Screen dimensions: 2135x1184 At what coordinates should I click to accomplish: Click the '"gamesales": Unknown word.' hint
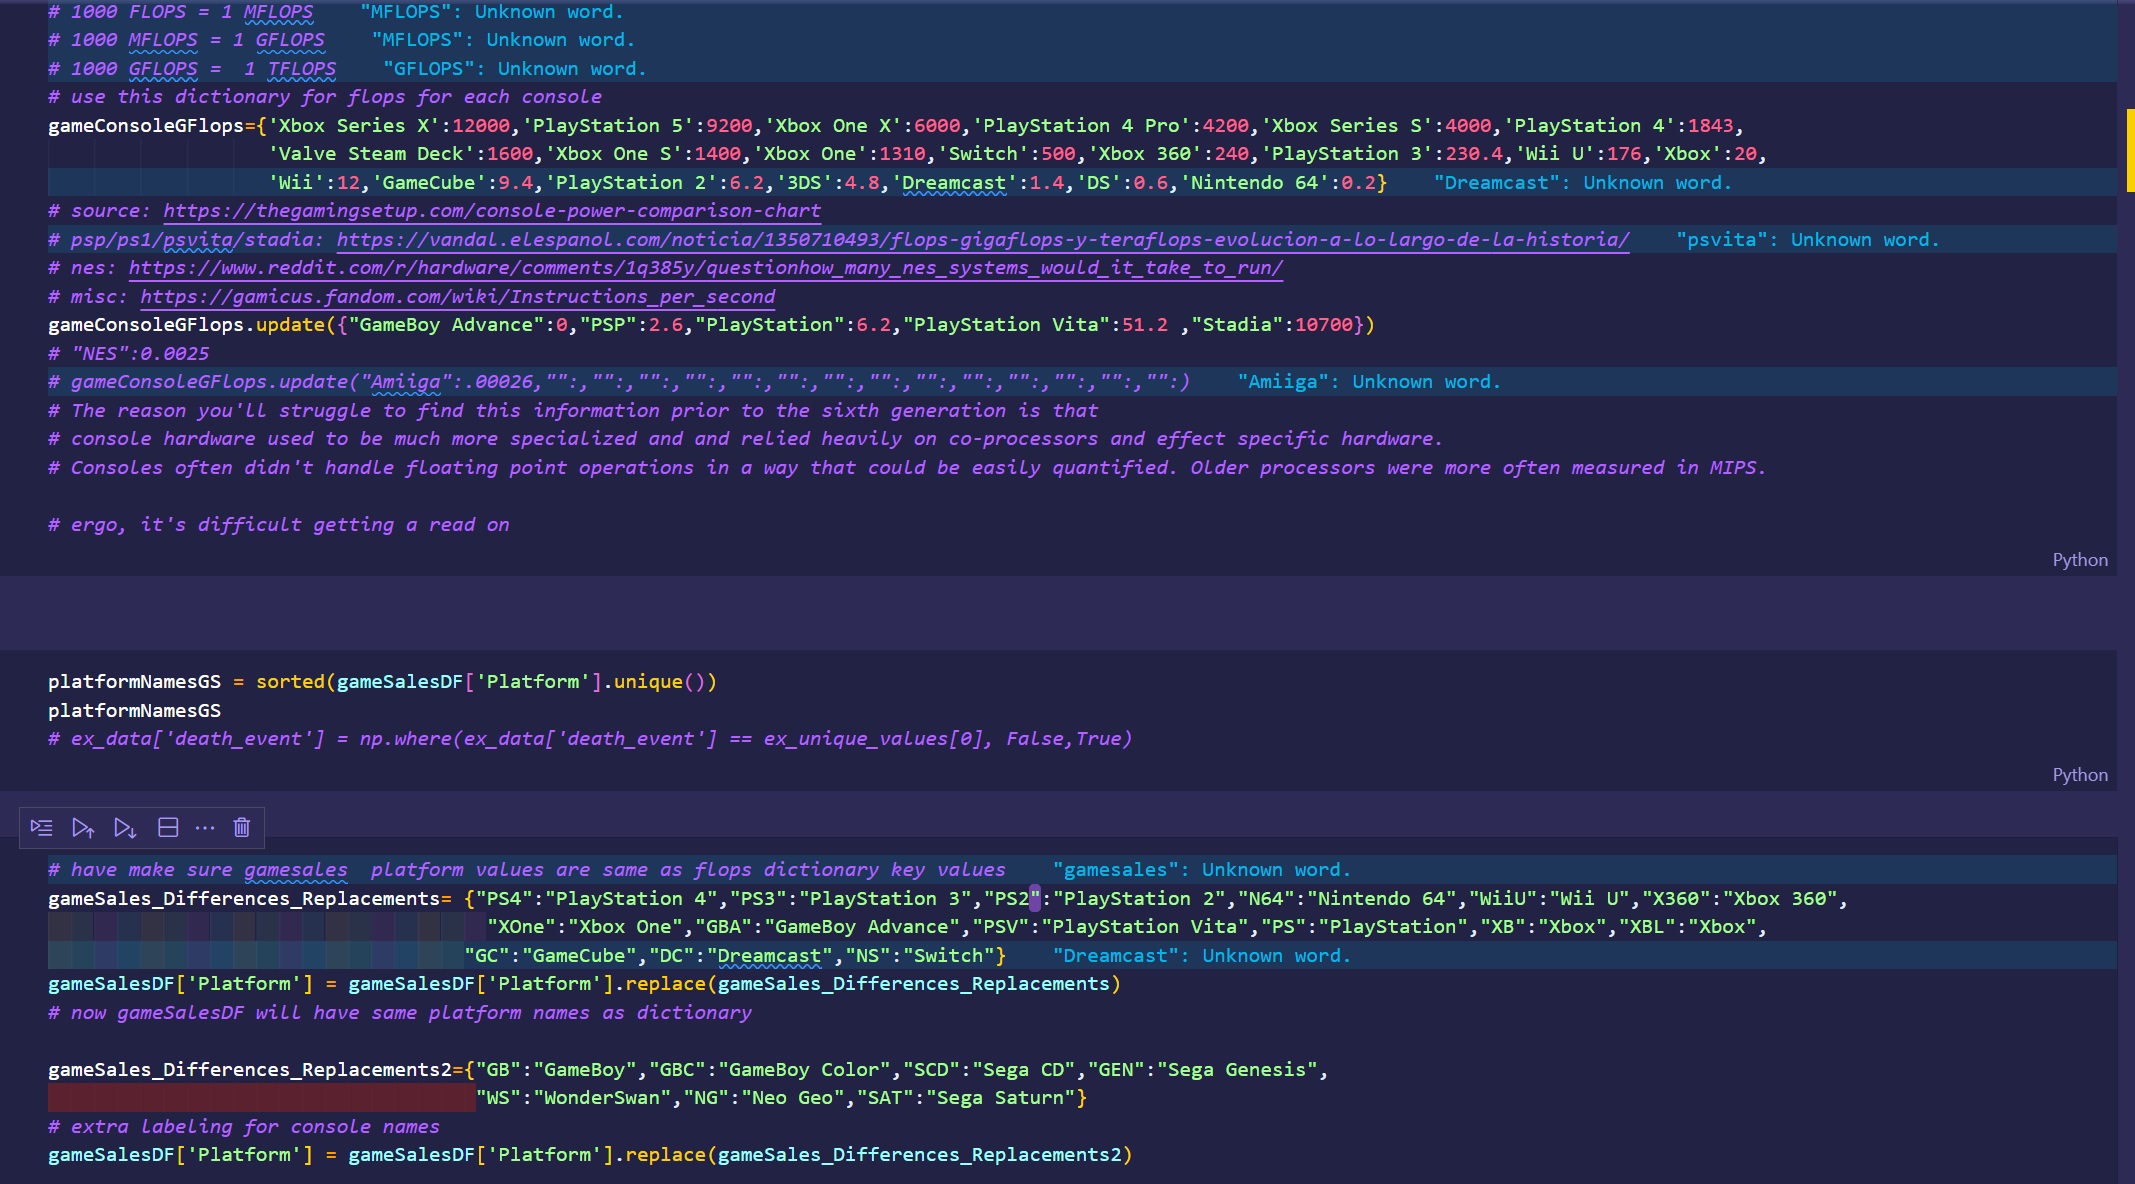pyautogui.click(x=1202, y=870)
